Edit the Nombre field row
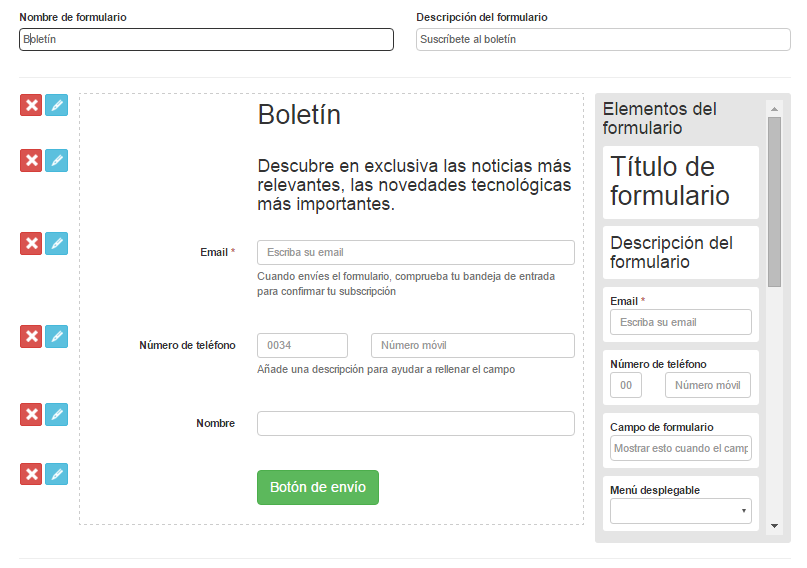Image resolution: width=807 pixels, height=568 pixels. tap(57, 414)
